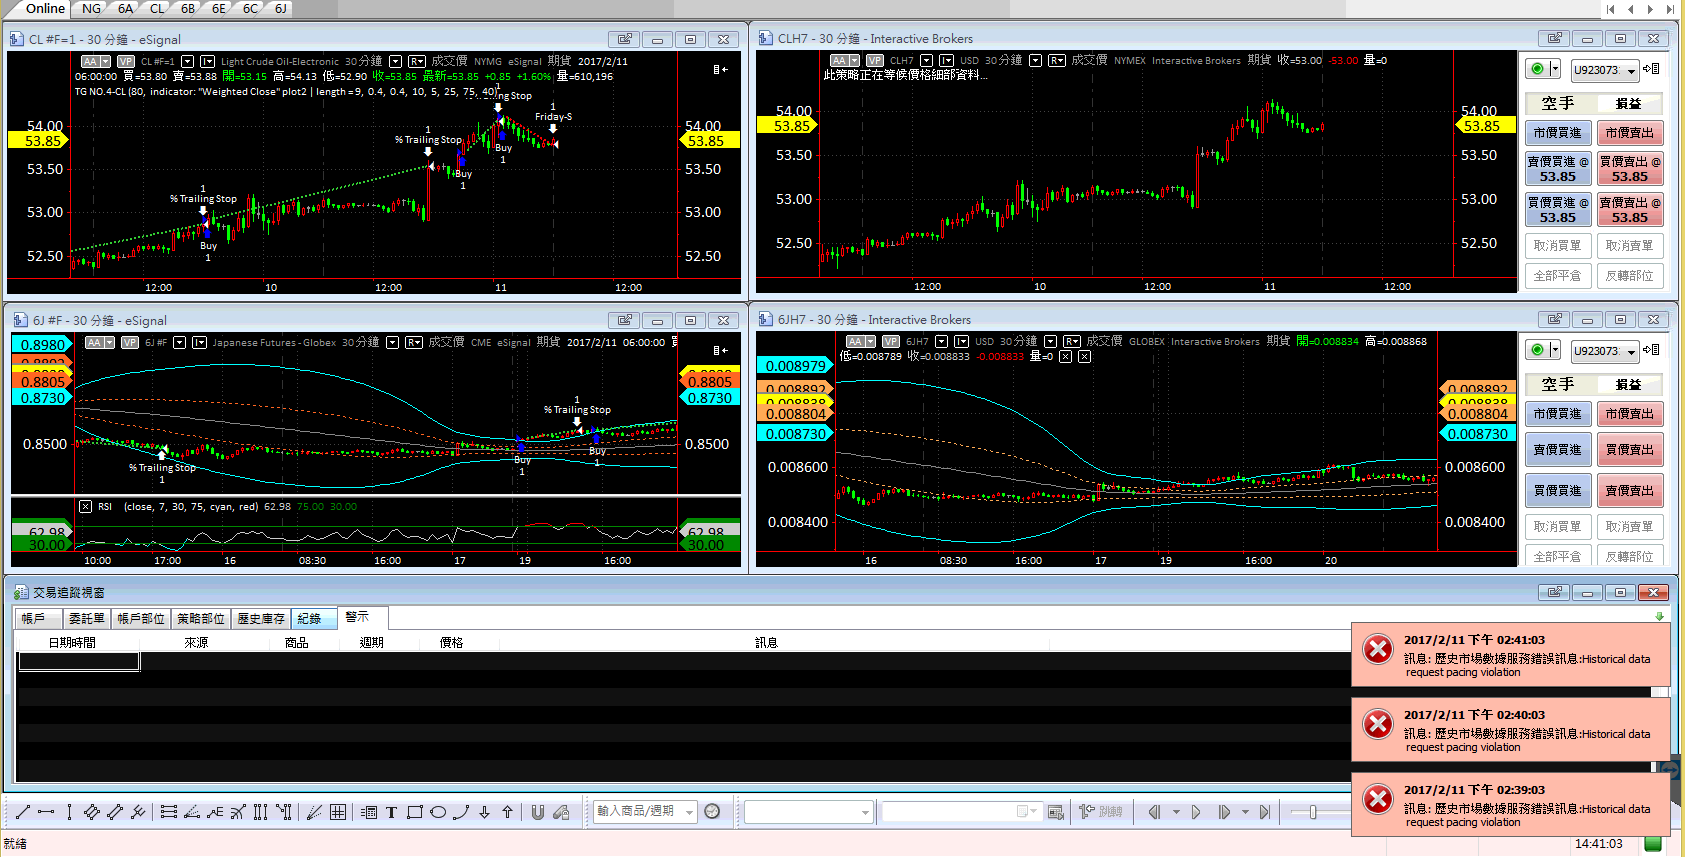Image resolution: width=1685 pixels, height=857 pixels.
Task: Click 市價買進 in CLH7 order panel
Action: click(x=1558, y=133)
